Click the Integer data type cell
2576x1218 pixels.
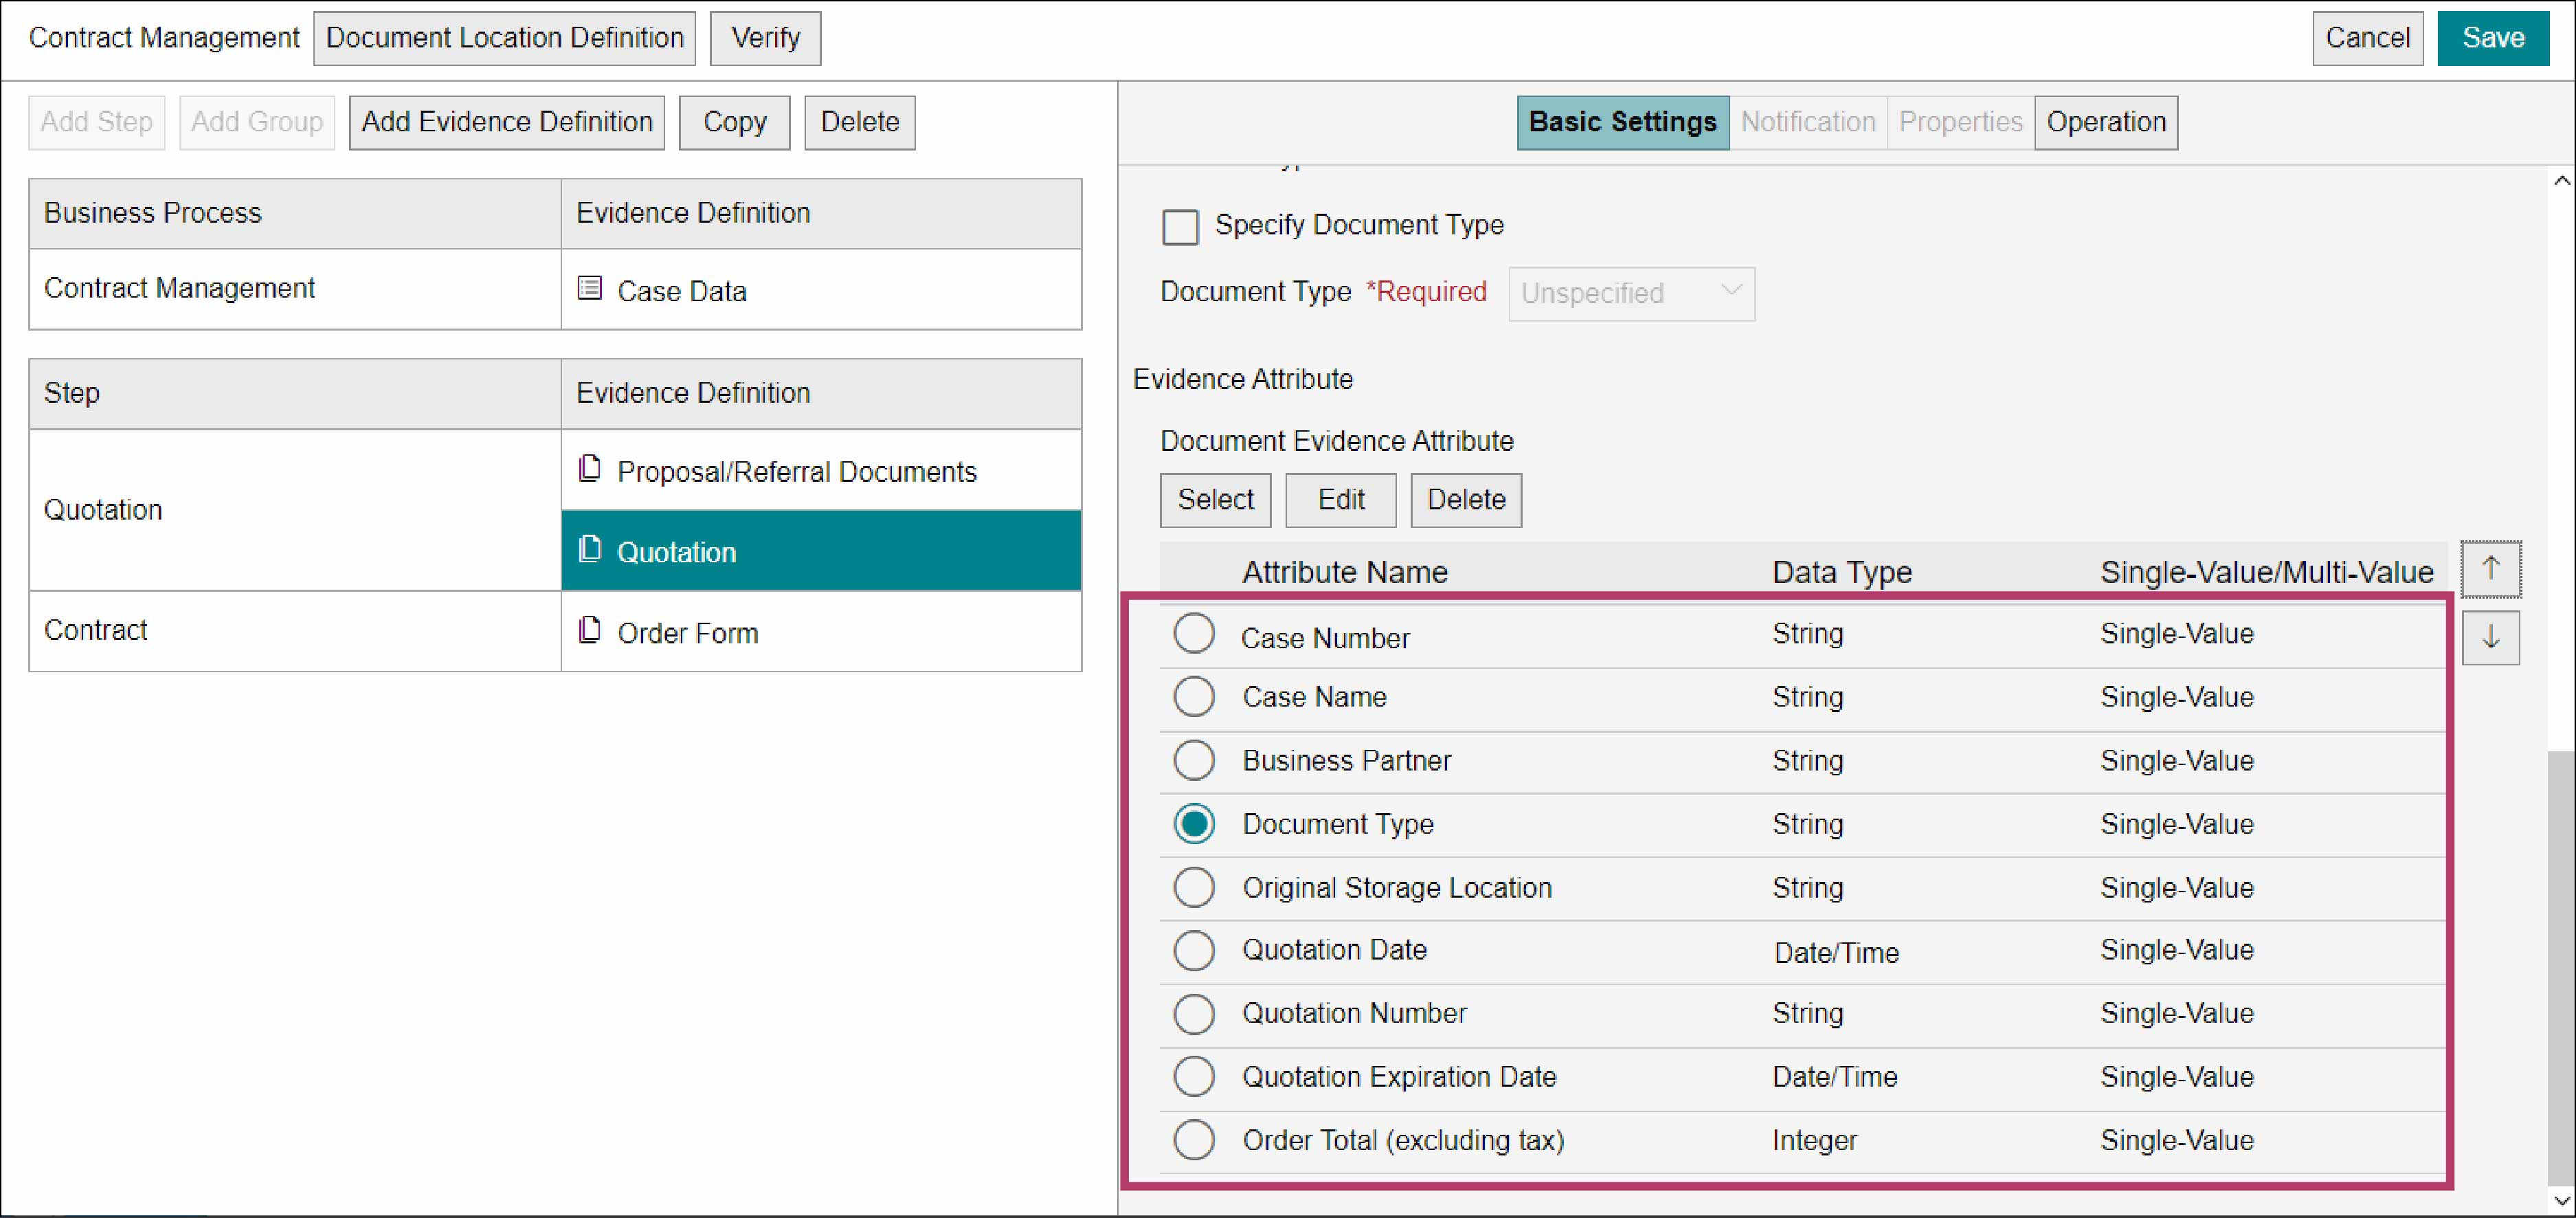click(1814, 1141)
